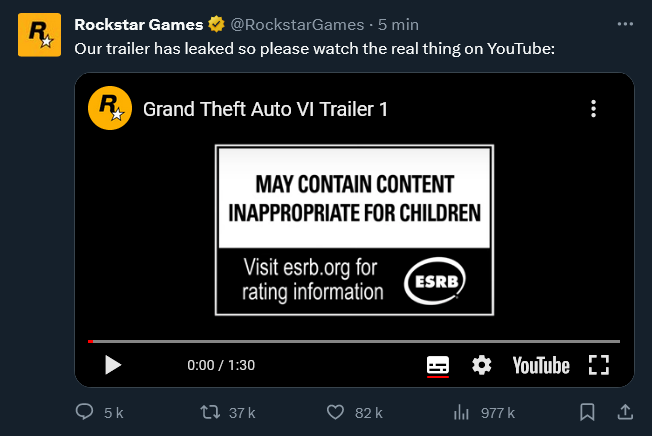Play the Grand Theft Auto VI trailer

coord(112,365)
